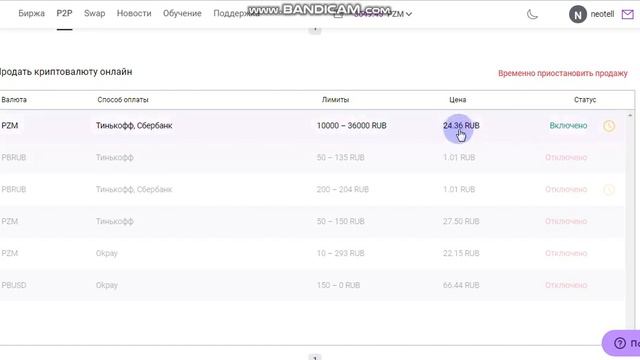Click the clock icon in PZM Тинькофф, Сбербанк row

pyautogui.click(x=609, y=126)
